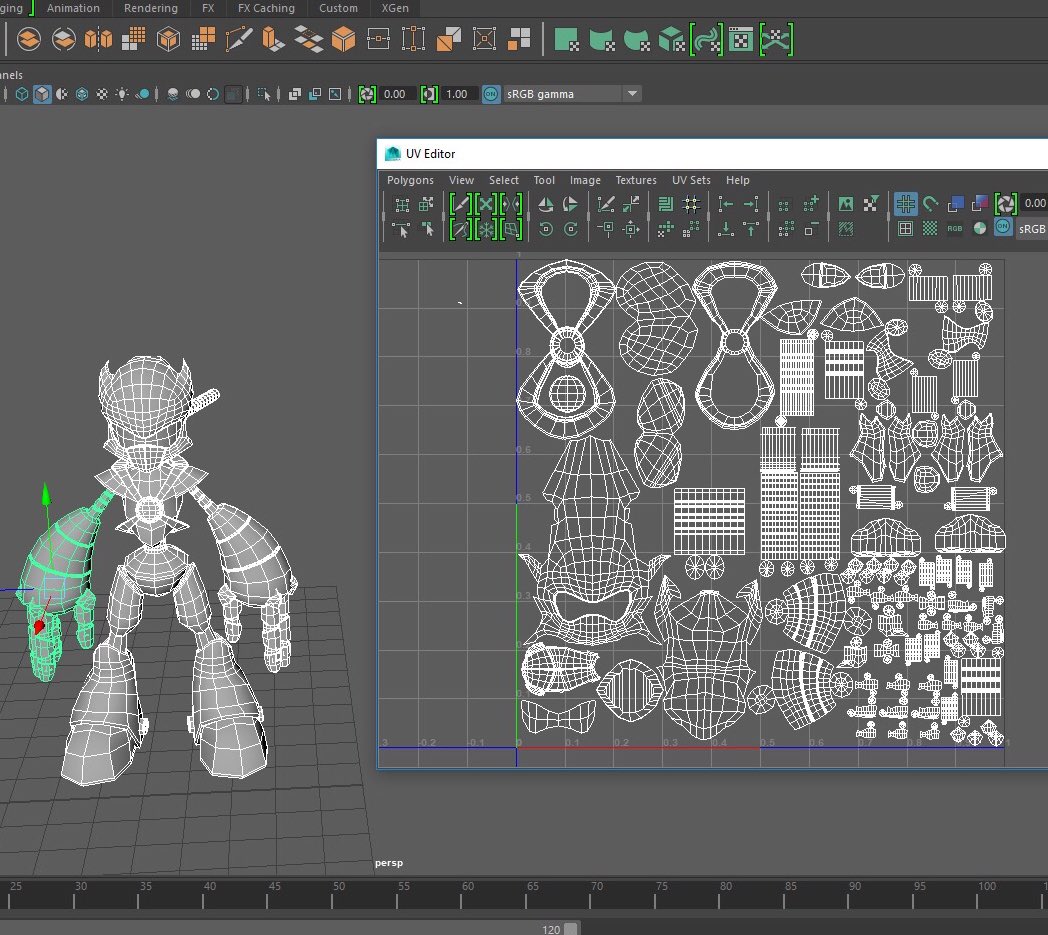Toggle display image in UV Editor
The width and height of the screenshot is (1048, 935).
(x=845, y=205)
